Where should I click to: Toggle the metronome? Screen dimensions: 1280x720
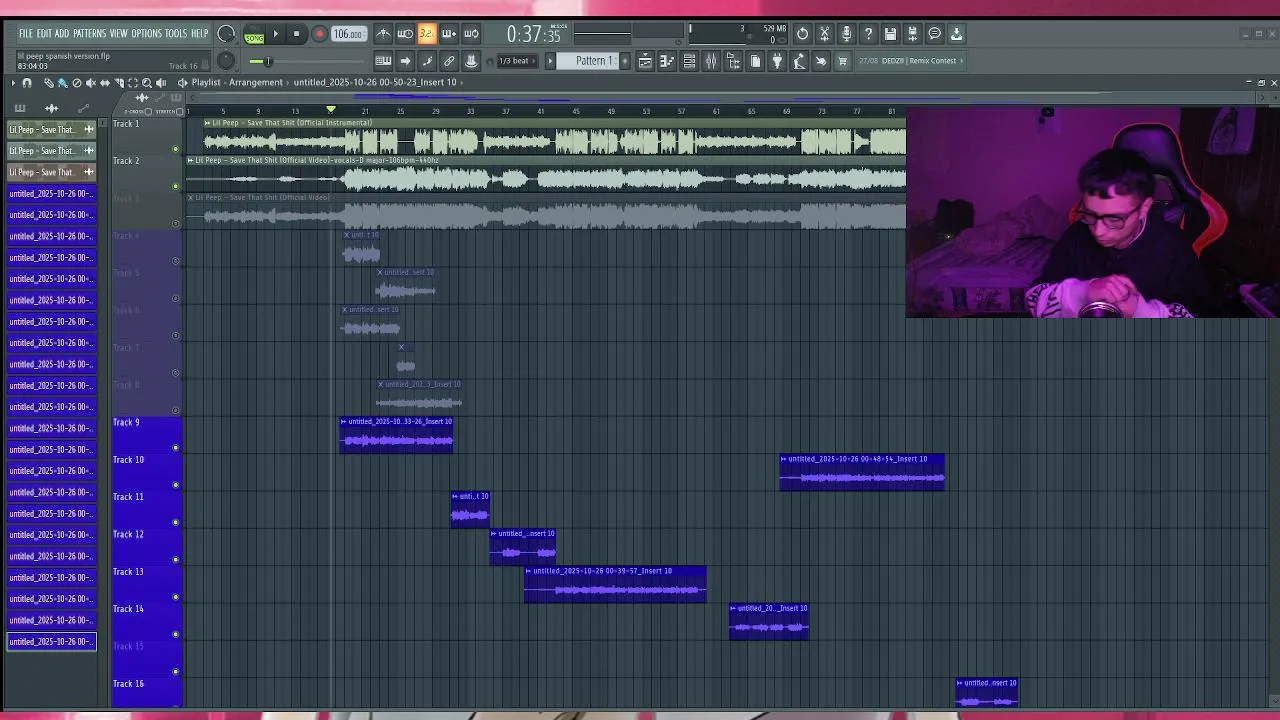[383, 33]
